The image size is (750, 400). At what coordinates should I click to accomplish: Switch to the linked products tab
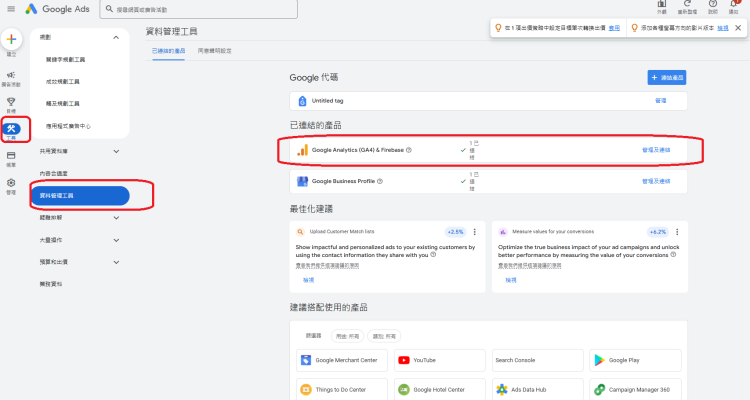[x=168, y=51]
